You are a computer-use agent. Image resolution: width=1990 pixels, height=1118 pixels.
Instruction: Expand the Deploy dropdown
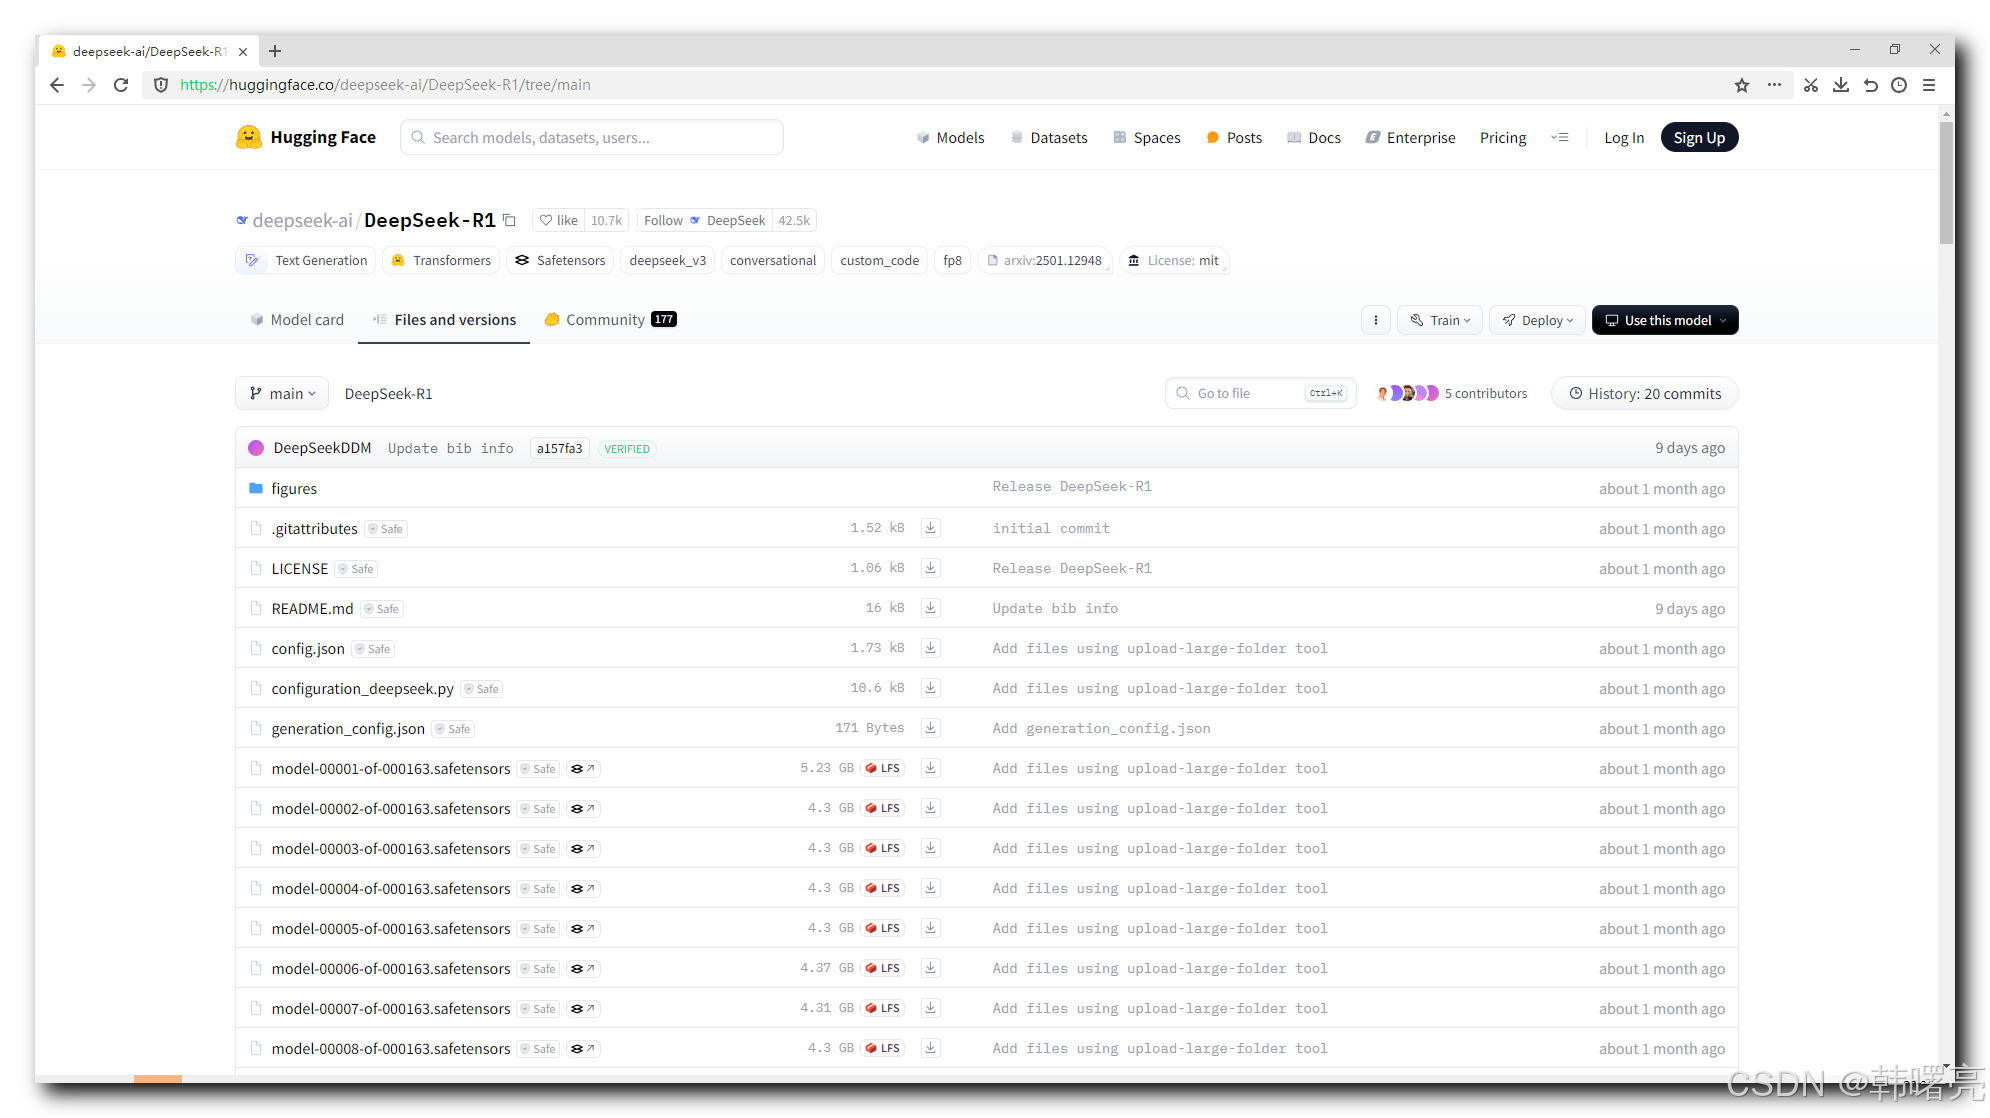point(1537,320)
